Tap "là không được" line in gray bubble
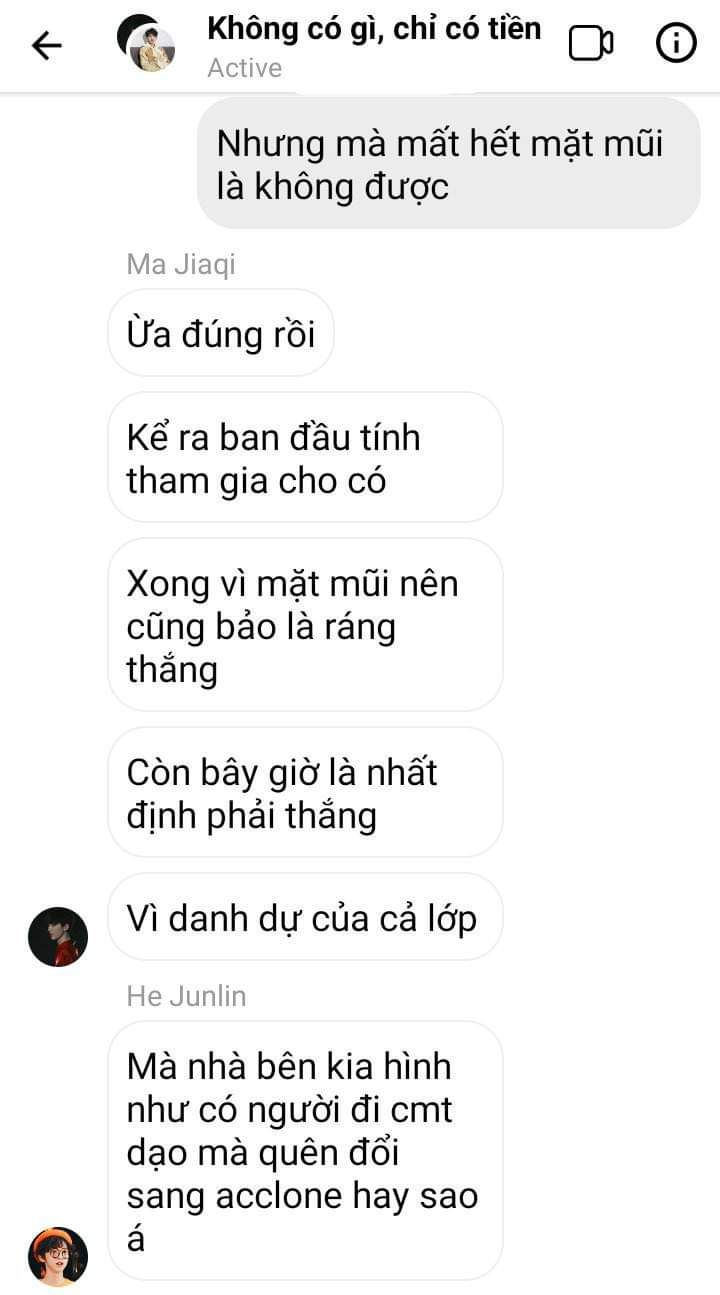The height and width of the screenshot is (1295, 720). coord(333,186)
